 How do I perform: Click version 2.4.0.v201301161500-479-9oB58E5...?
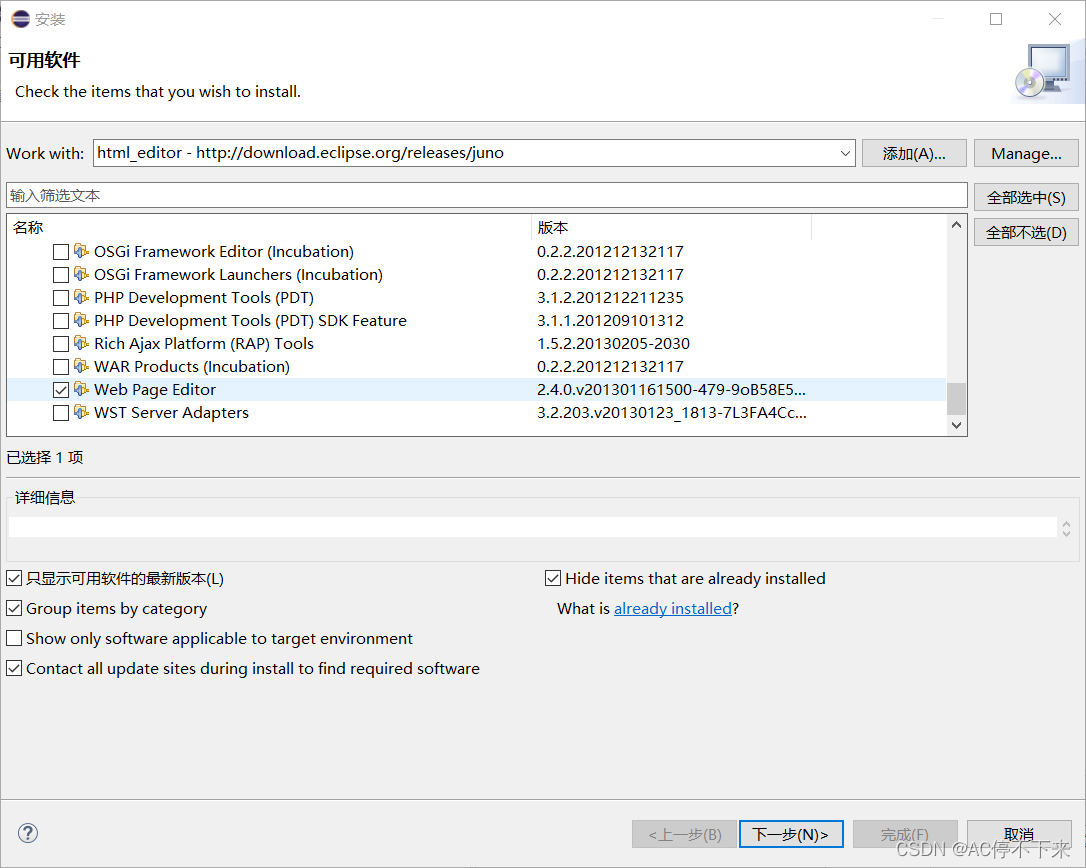coord(671,389)
